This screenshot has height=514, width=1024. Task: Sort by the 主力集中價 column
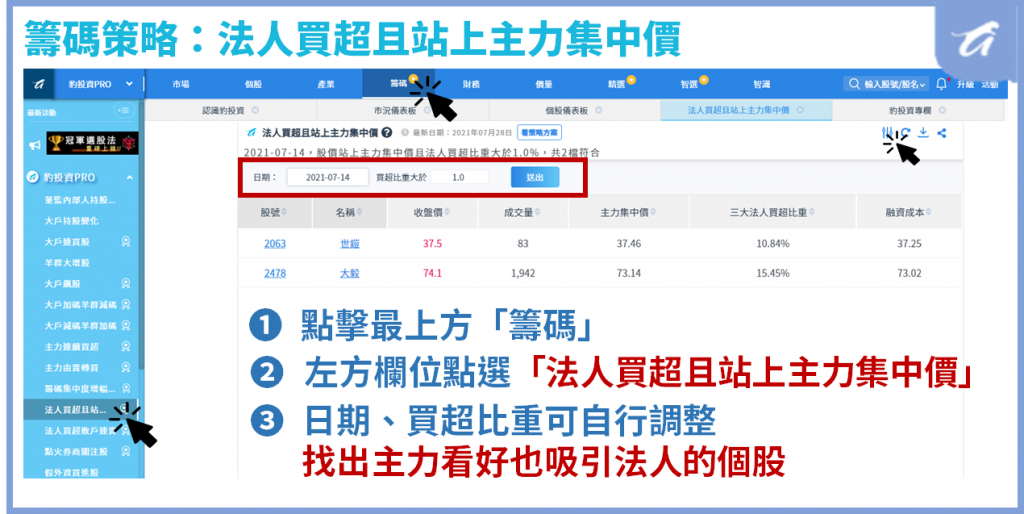coord(628,213)
